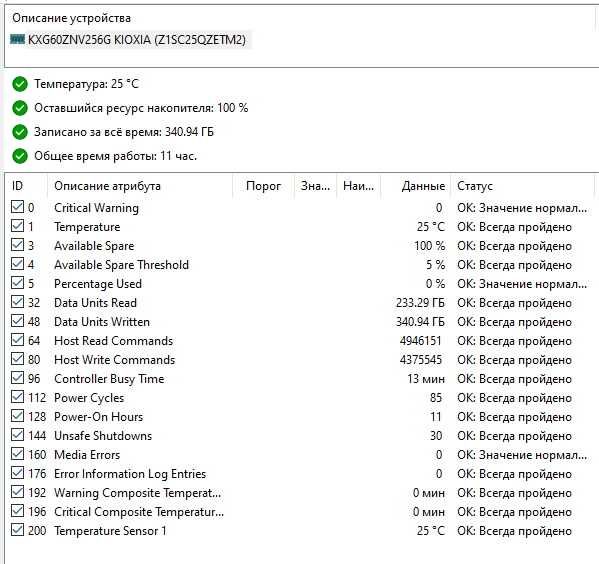Sort by the ID column header
The height and width of the screenshot is (564, 599).
(26, 186)
